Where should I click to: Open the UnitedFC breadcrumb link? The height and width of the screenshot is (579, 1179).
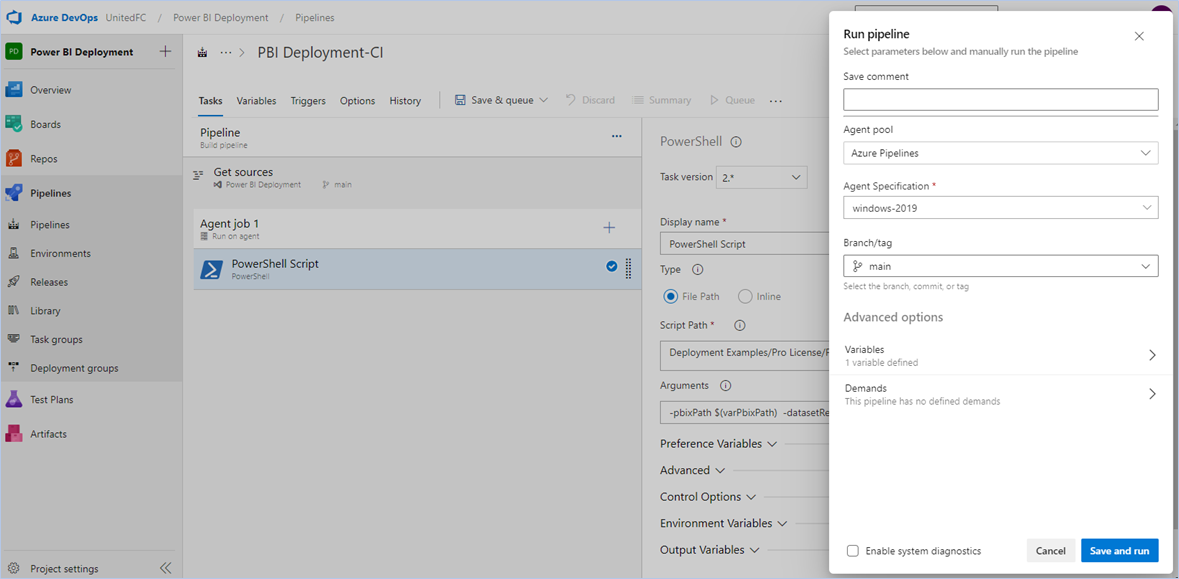(127, 17)
